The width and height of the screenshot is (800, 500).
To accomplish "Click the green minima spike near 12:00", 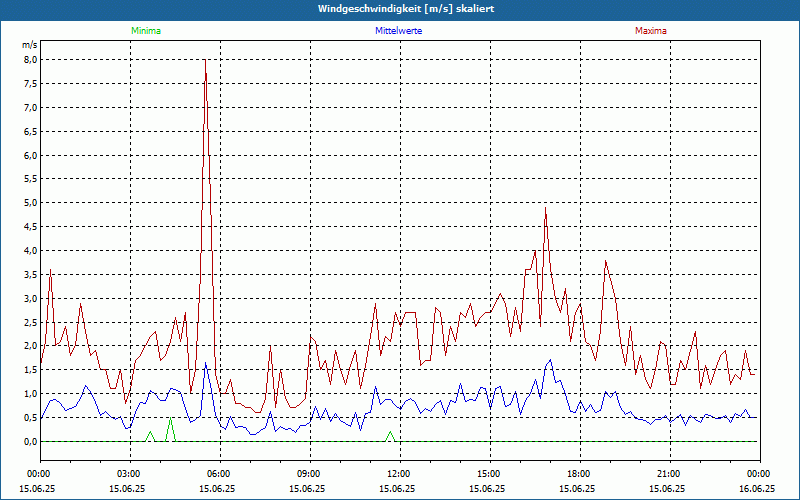I will pos(390,433).
